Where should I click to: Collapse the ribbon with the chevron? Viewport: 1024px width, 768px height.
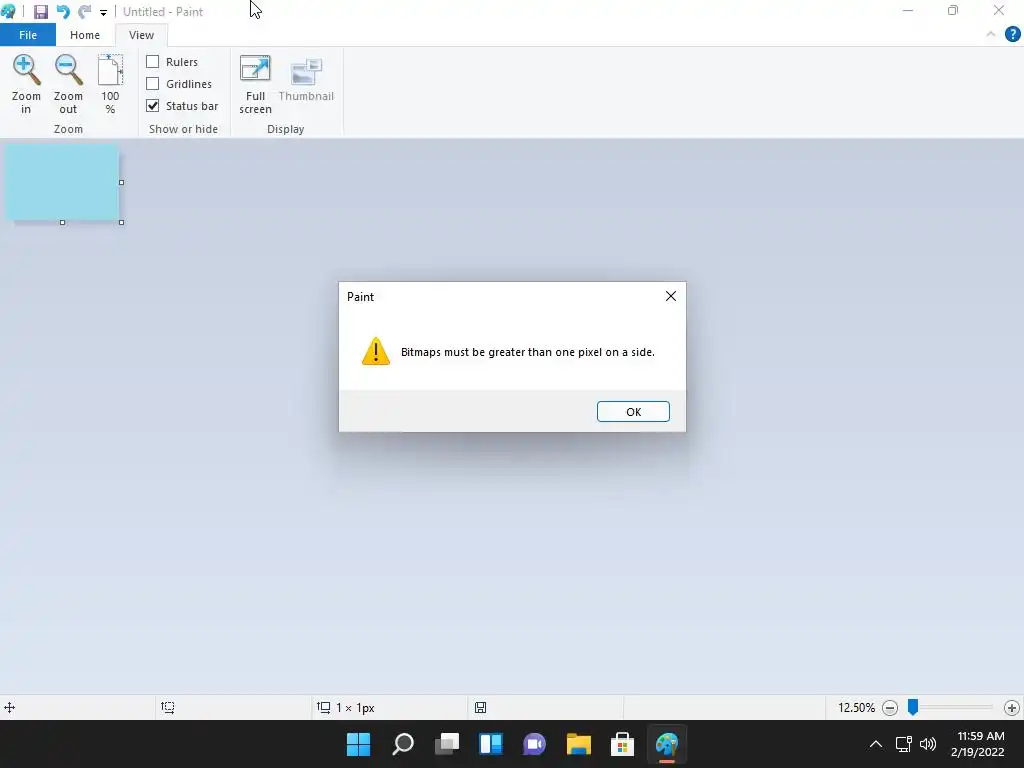point(991,34)
